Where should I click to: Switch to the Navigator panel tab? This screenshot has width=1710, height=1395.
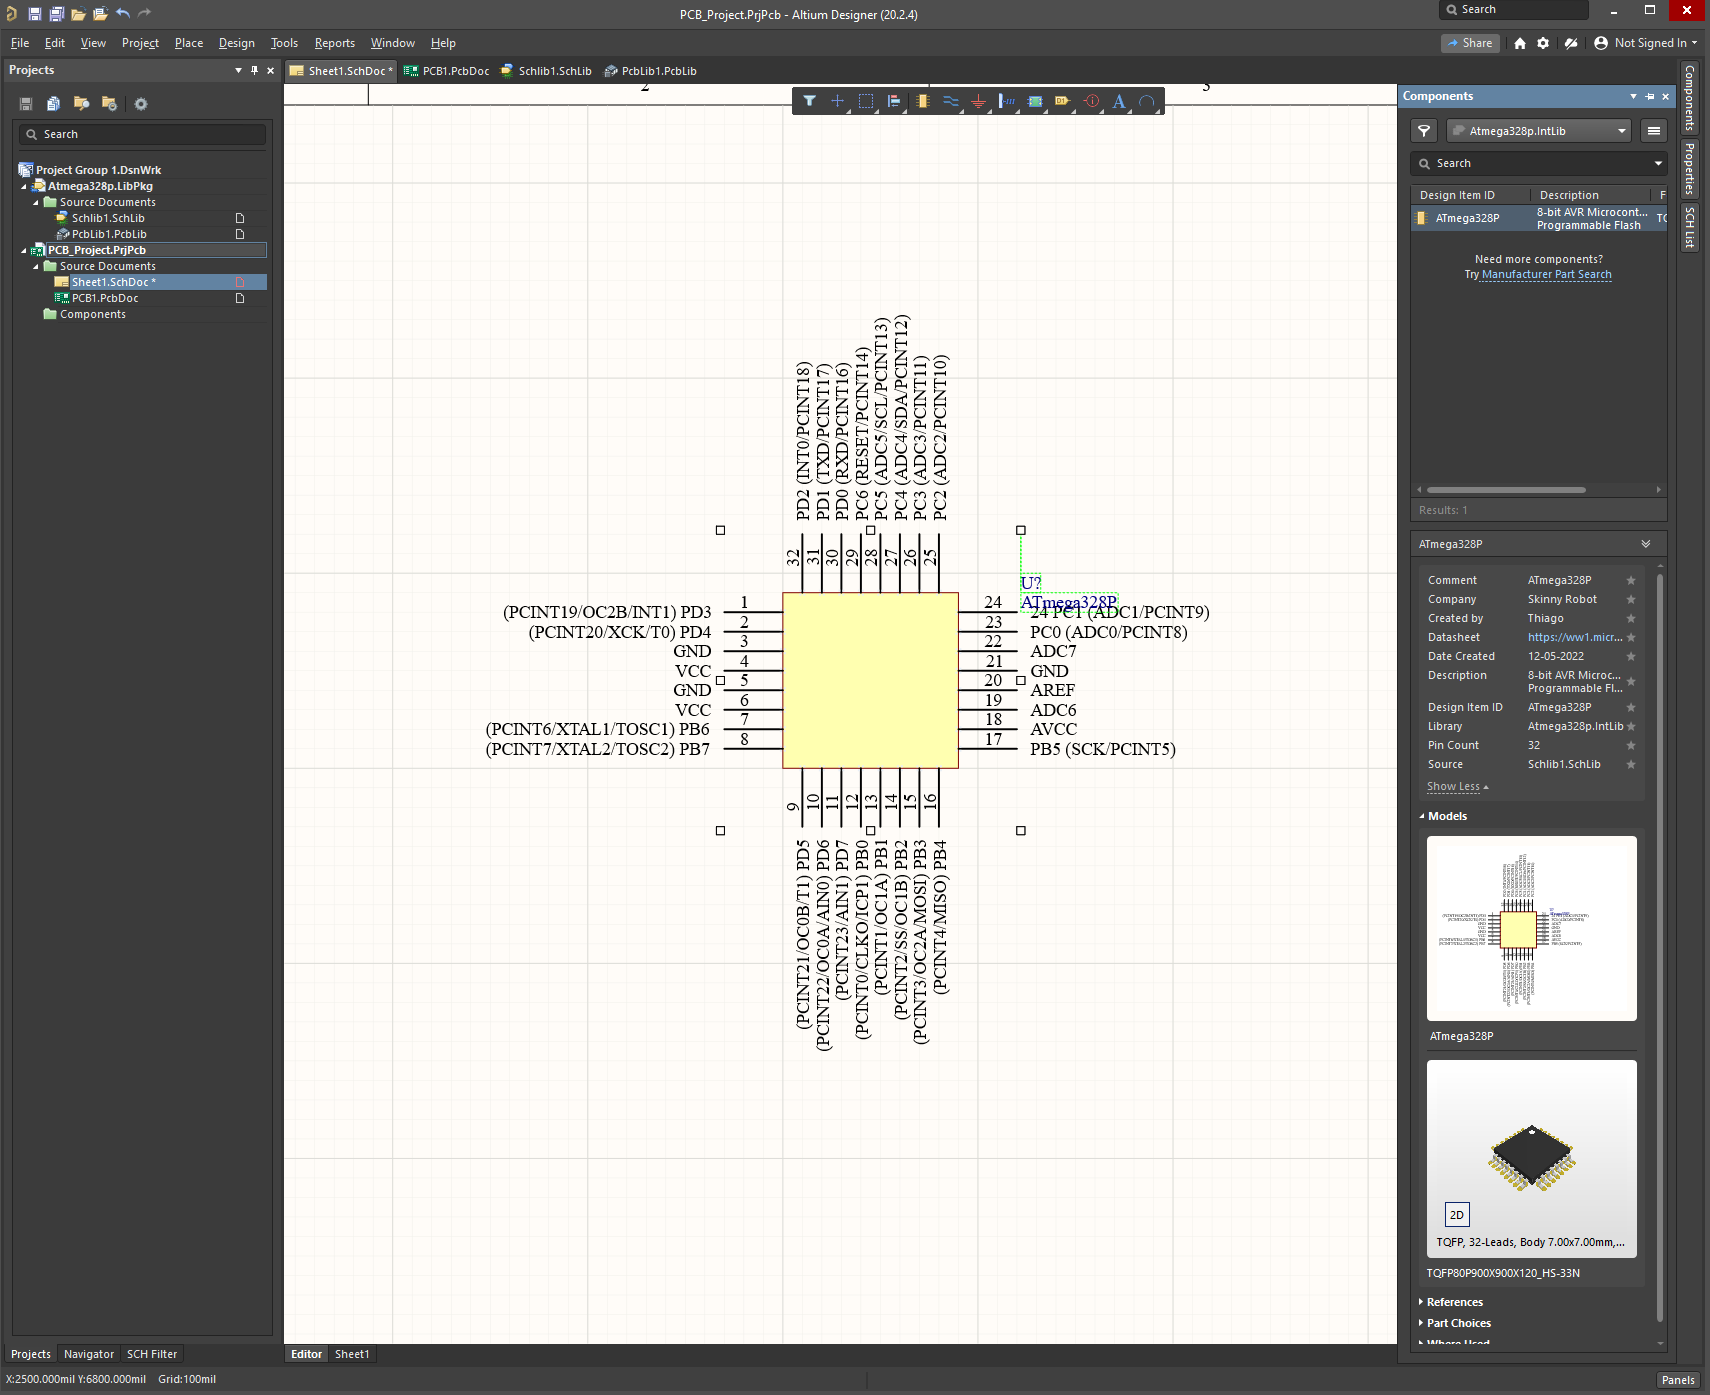[x=89, y=1354]
